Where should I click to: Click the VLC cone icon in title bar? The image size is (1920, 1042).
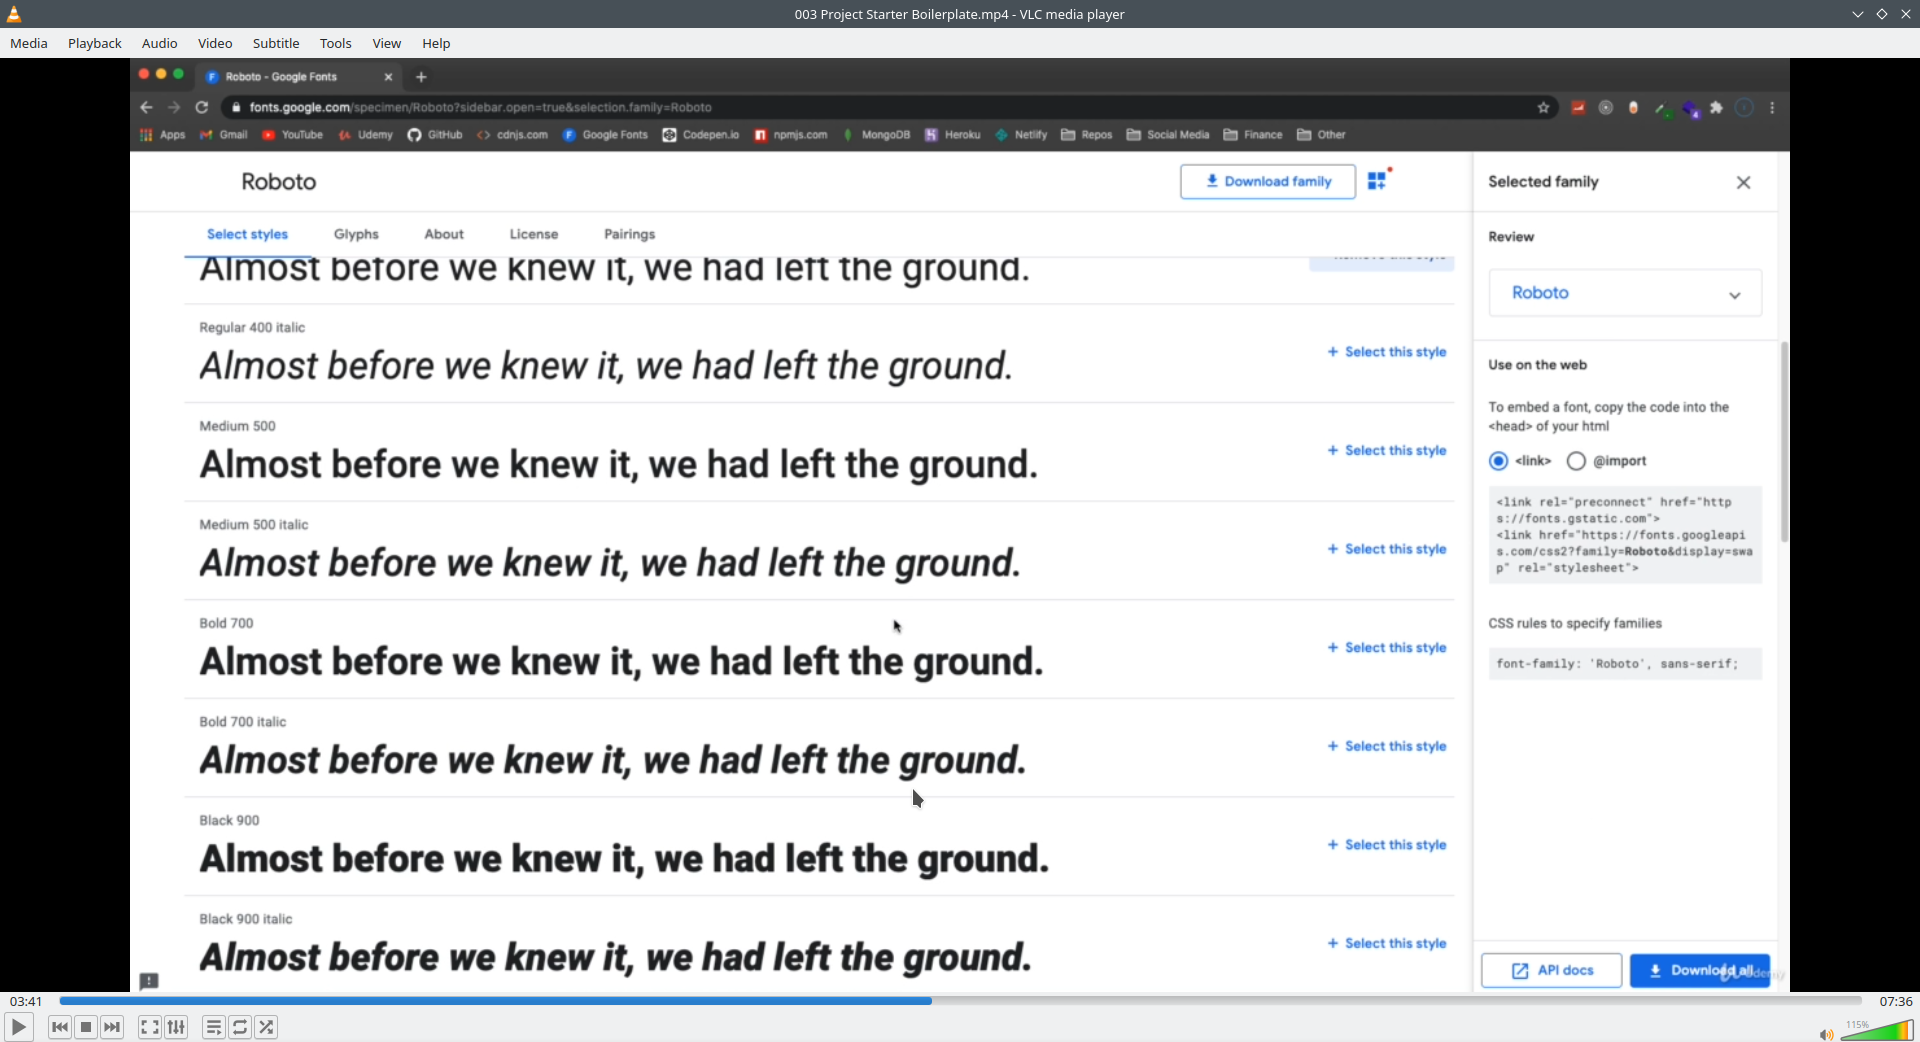[x=14, y=14]
